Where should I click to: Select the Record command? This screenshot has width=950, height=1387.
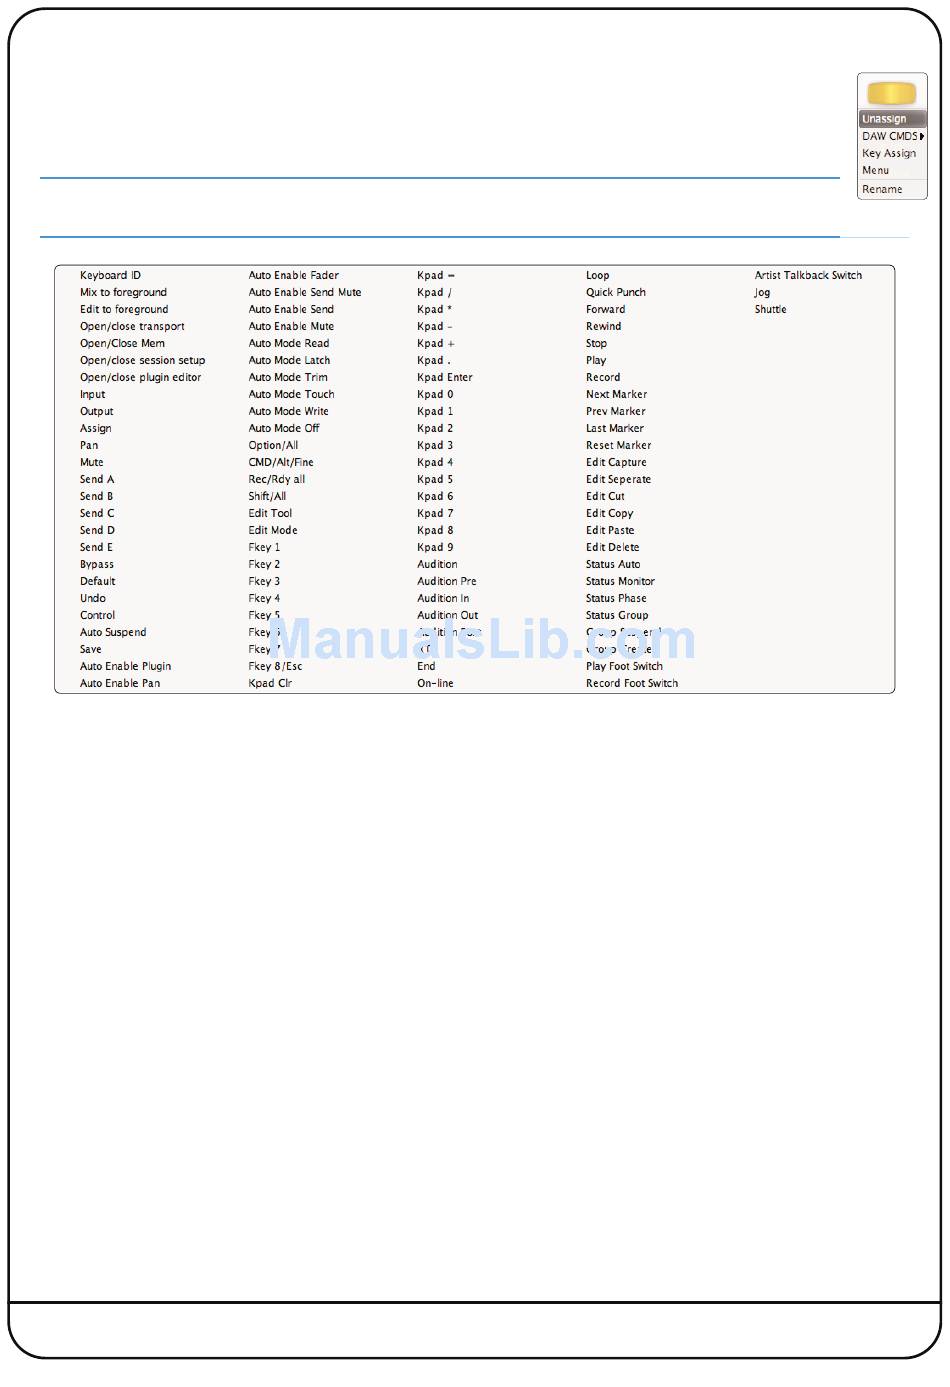point(603,377)
